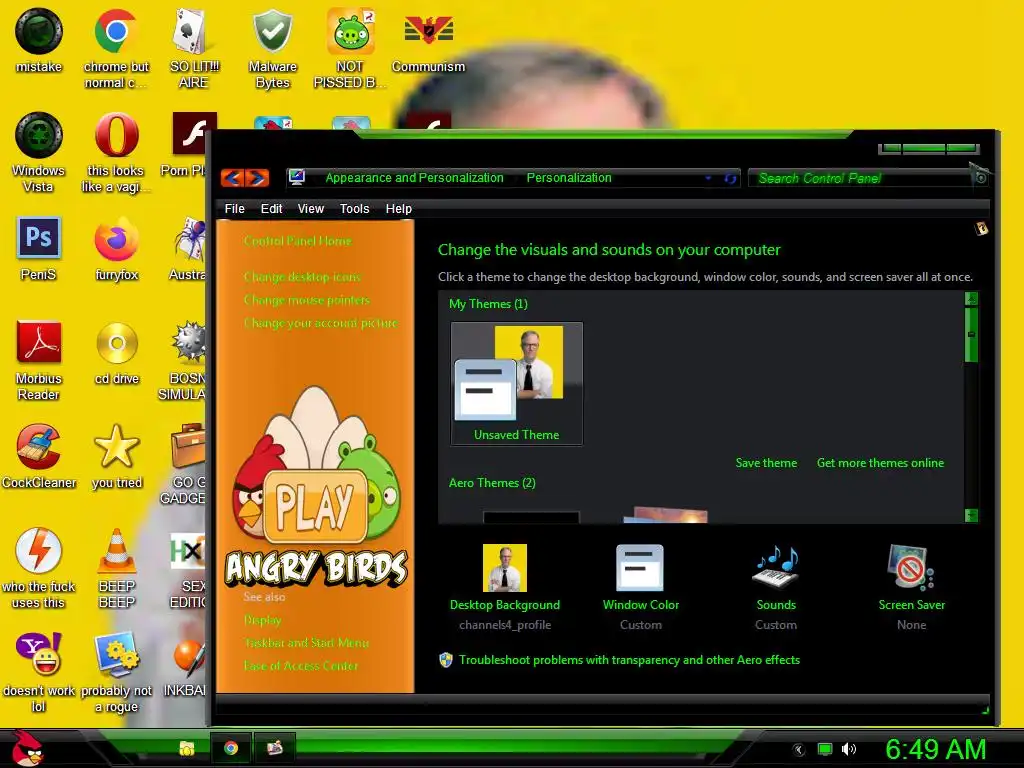
Task: Open the File menu
Action: 234,209
